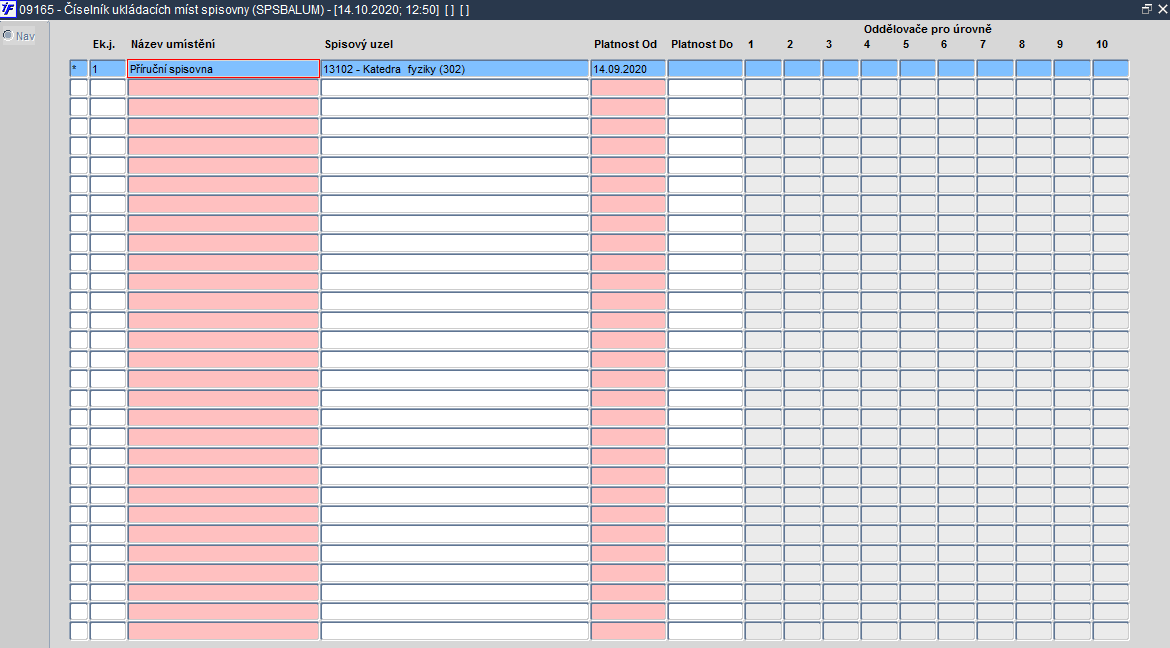Screen dimensions: 1170x648
Task: Click the 'Platnost Od' column header
Action: (x=625, y=44)
